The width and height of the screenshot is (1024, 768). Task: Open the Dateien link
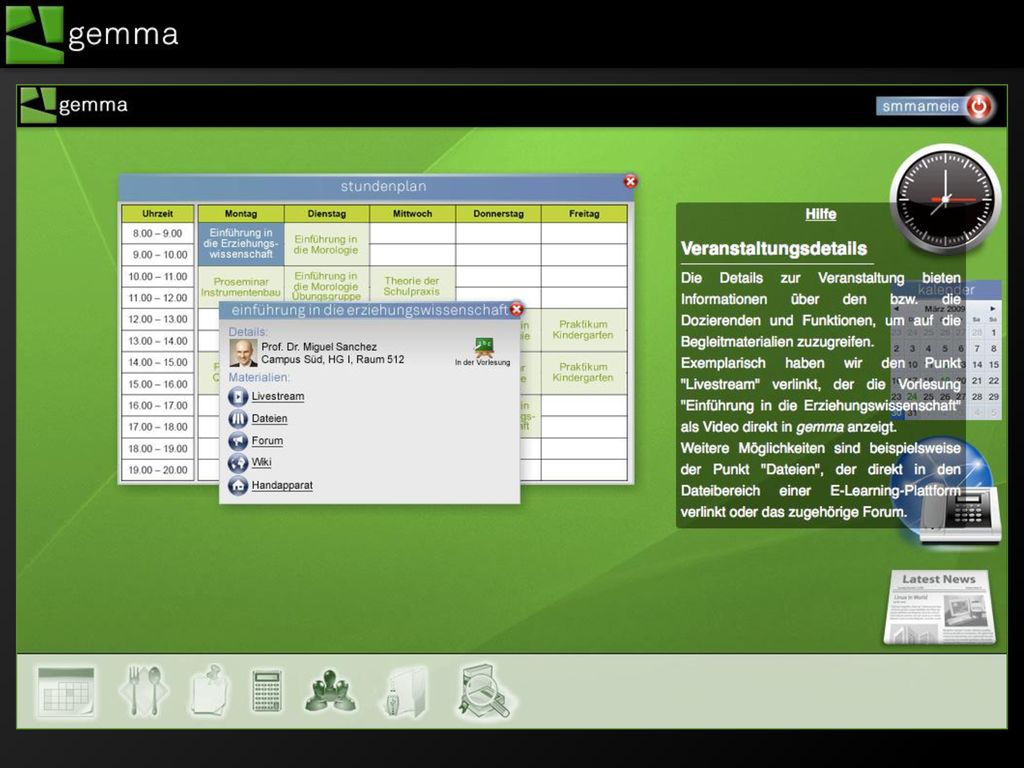[x=269, y=419]
